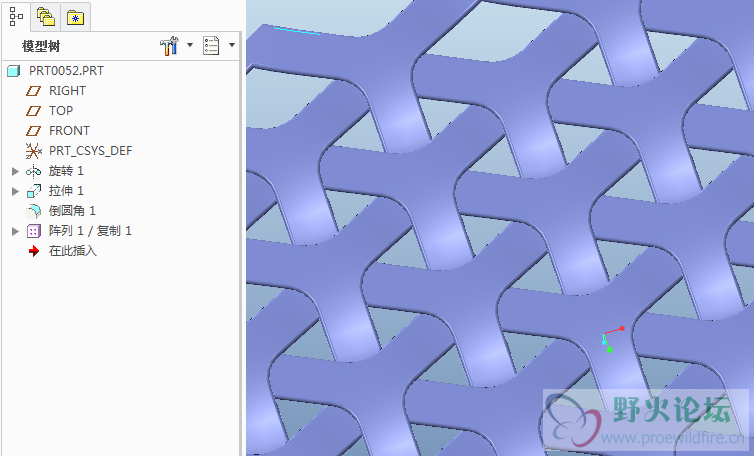Select the 在此插入 insert marker
Viewport: 754px width, 456px height.
(x=73, y=251)
